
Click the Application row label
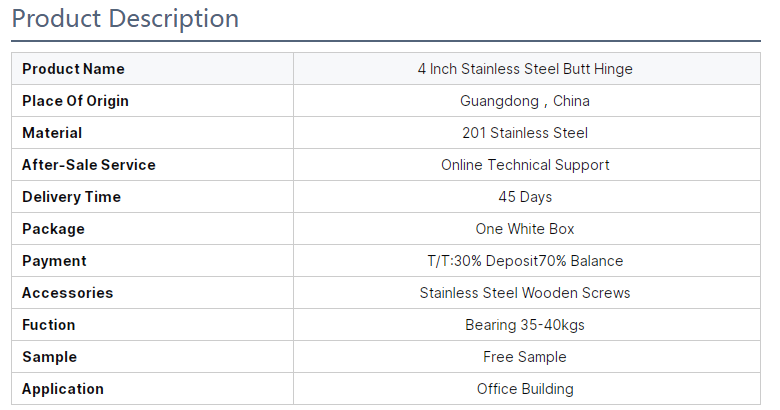pyautogui.click(x=63, y=389)
